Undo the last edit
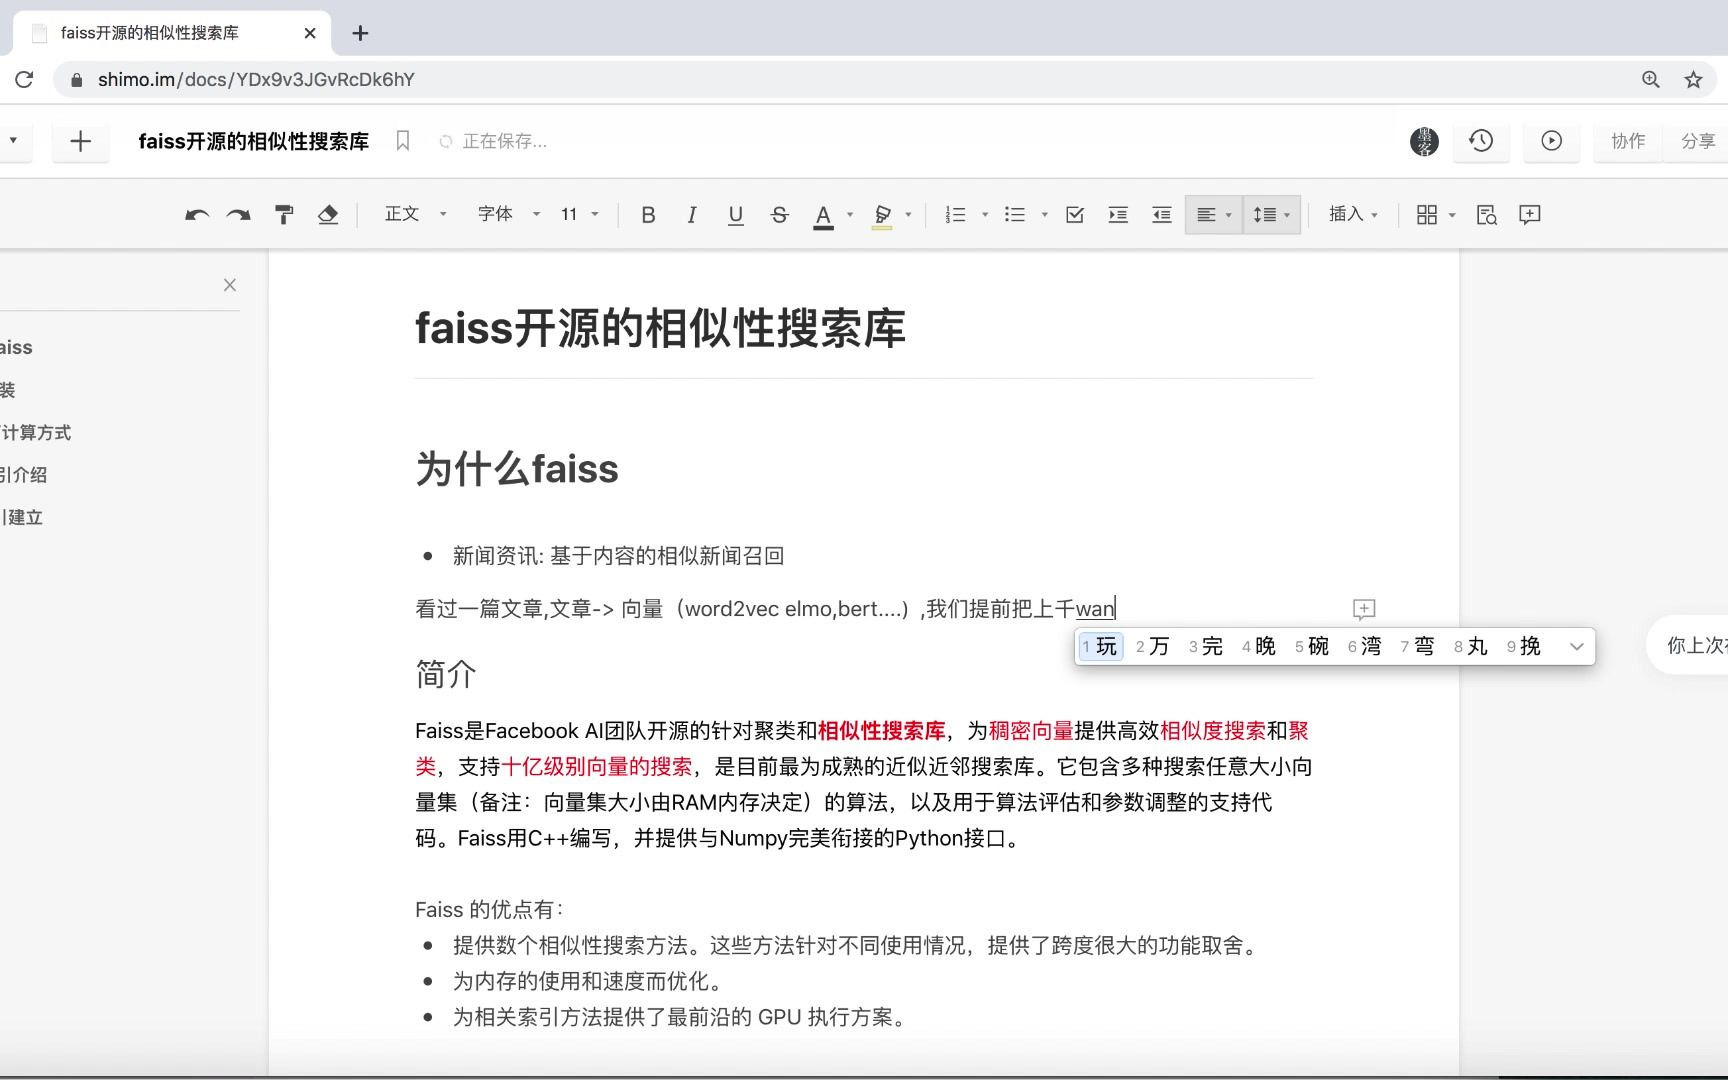1728x1080 pixels. point(197,215)
